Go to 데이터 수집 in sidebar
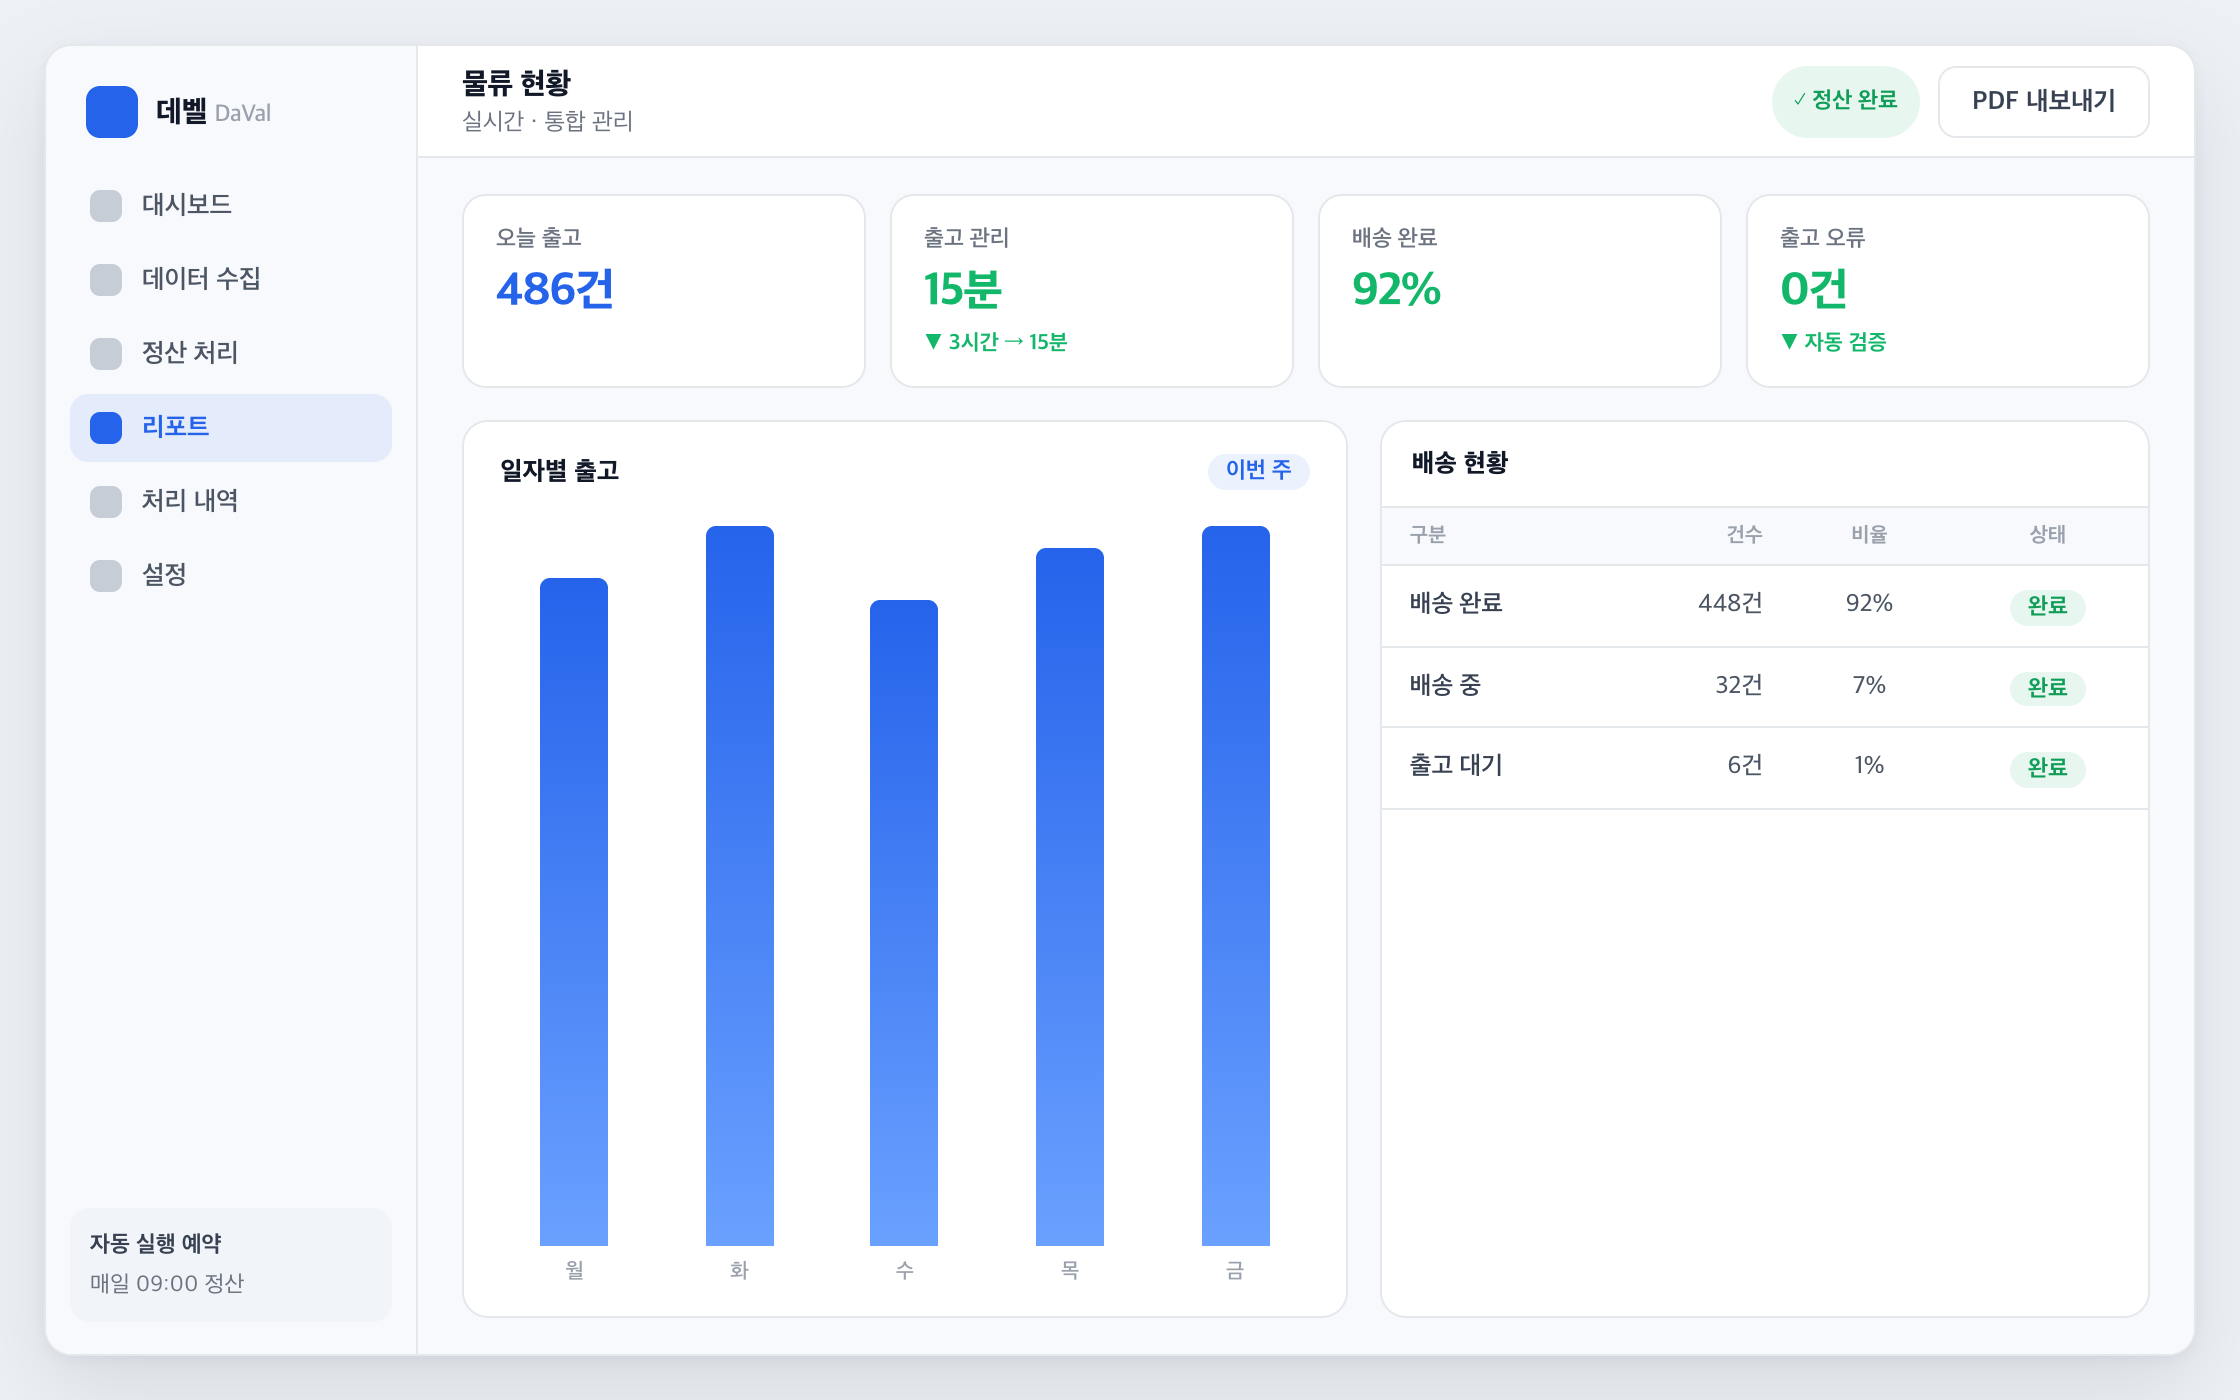Screen dimensions: 2240x1400 coord(231,280)
